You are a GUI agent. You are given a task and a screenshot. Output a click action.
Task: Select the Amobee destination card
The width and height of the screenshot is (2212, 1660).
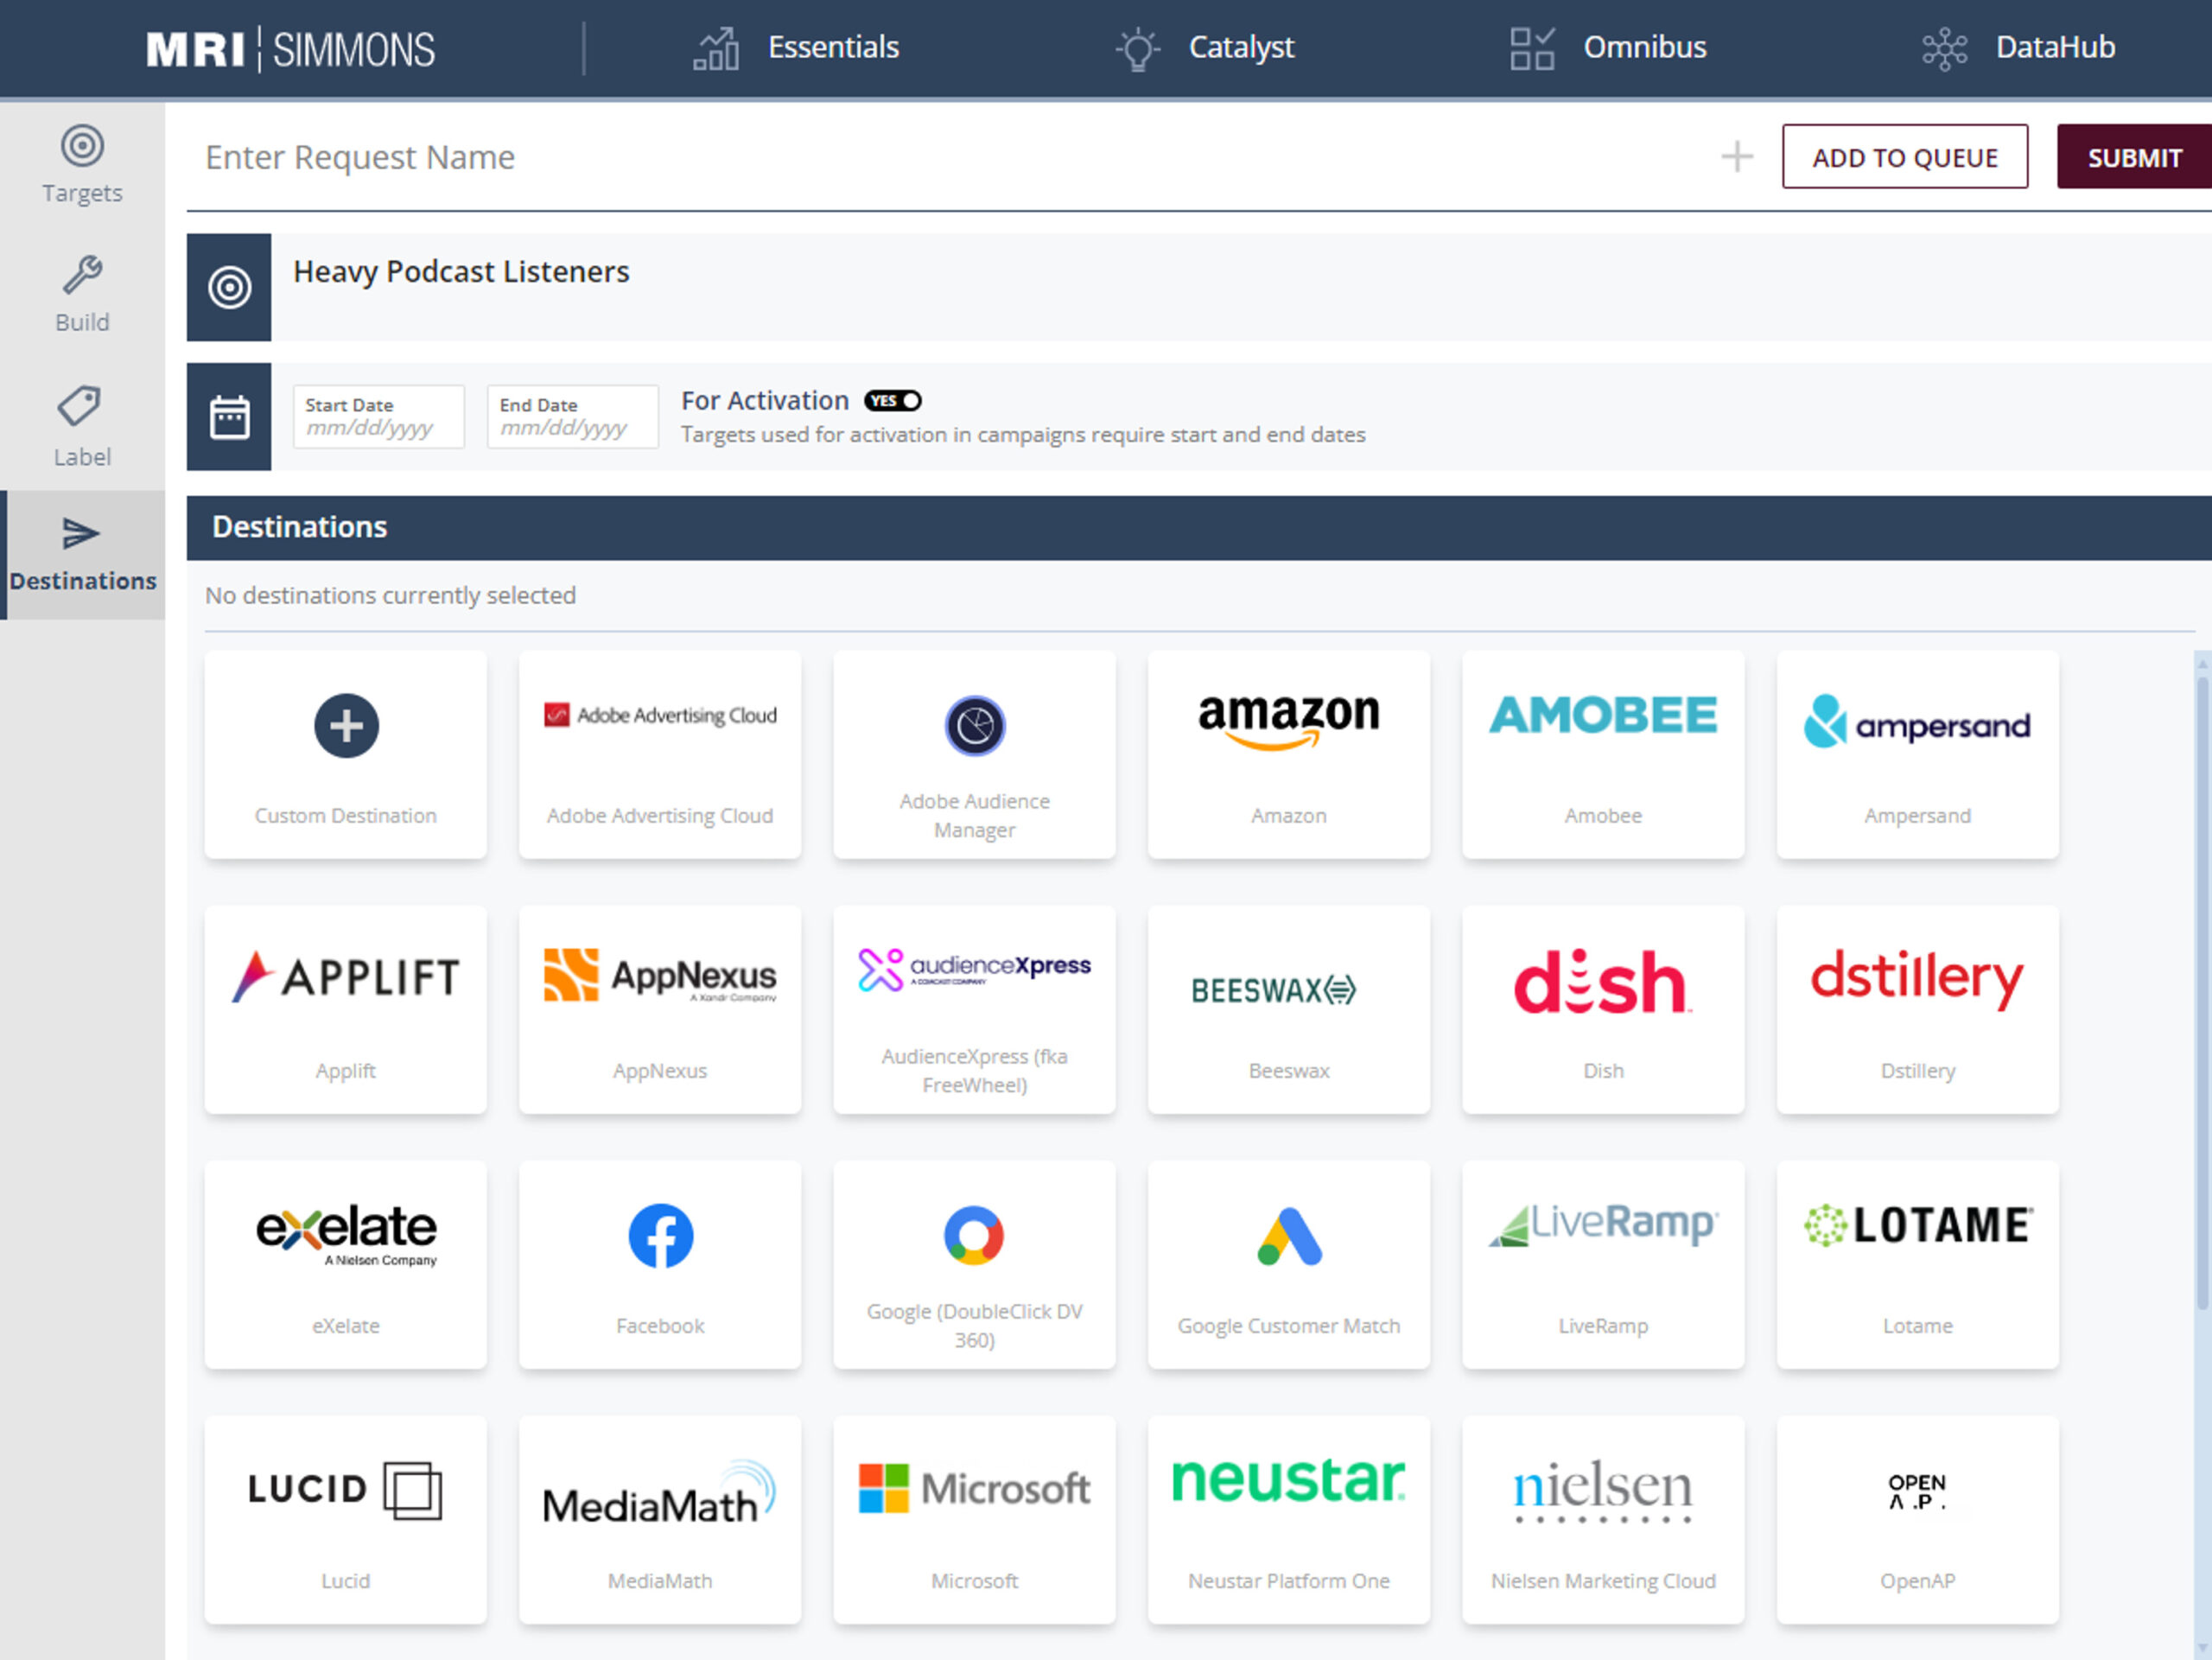click(x=1604, y=754)
